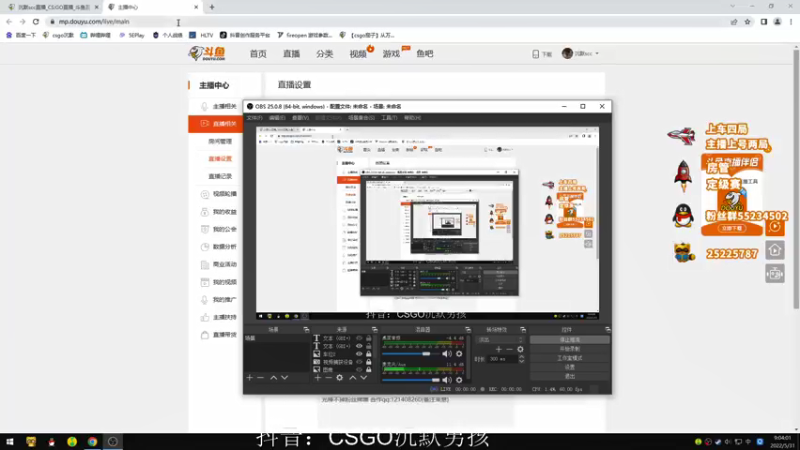800x450 pixels.
Task: Open the Edit menu in OBS
Action: point(277,118)
